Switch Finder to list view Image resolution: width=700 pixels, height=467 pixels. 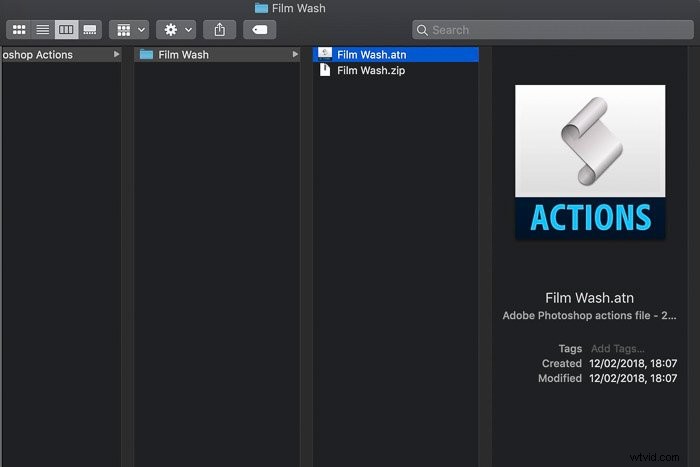pos(43,30)
